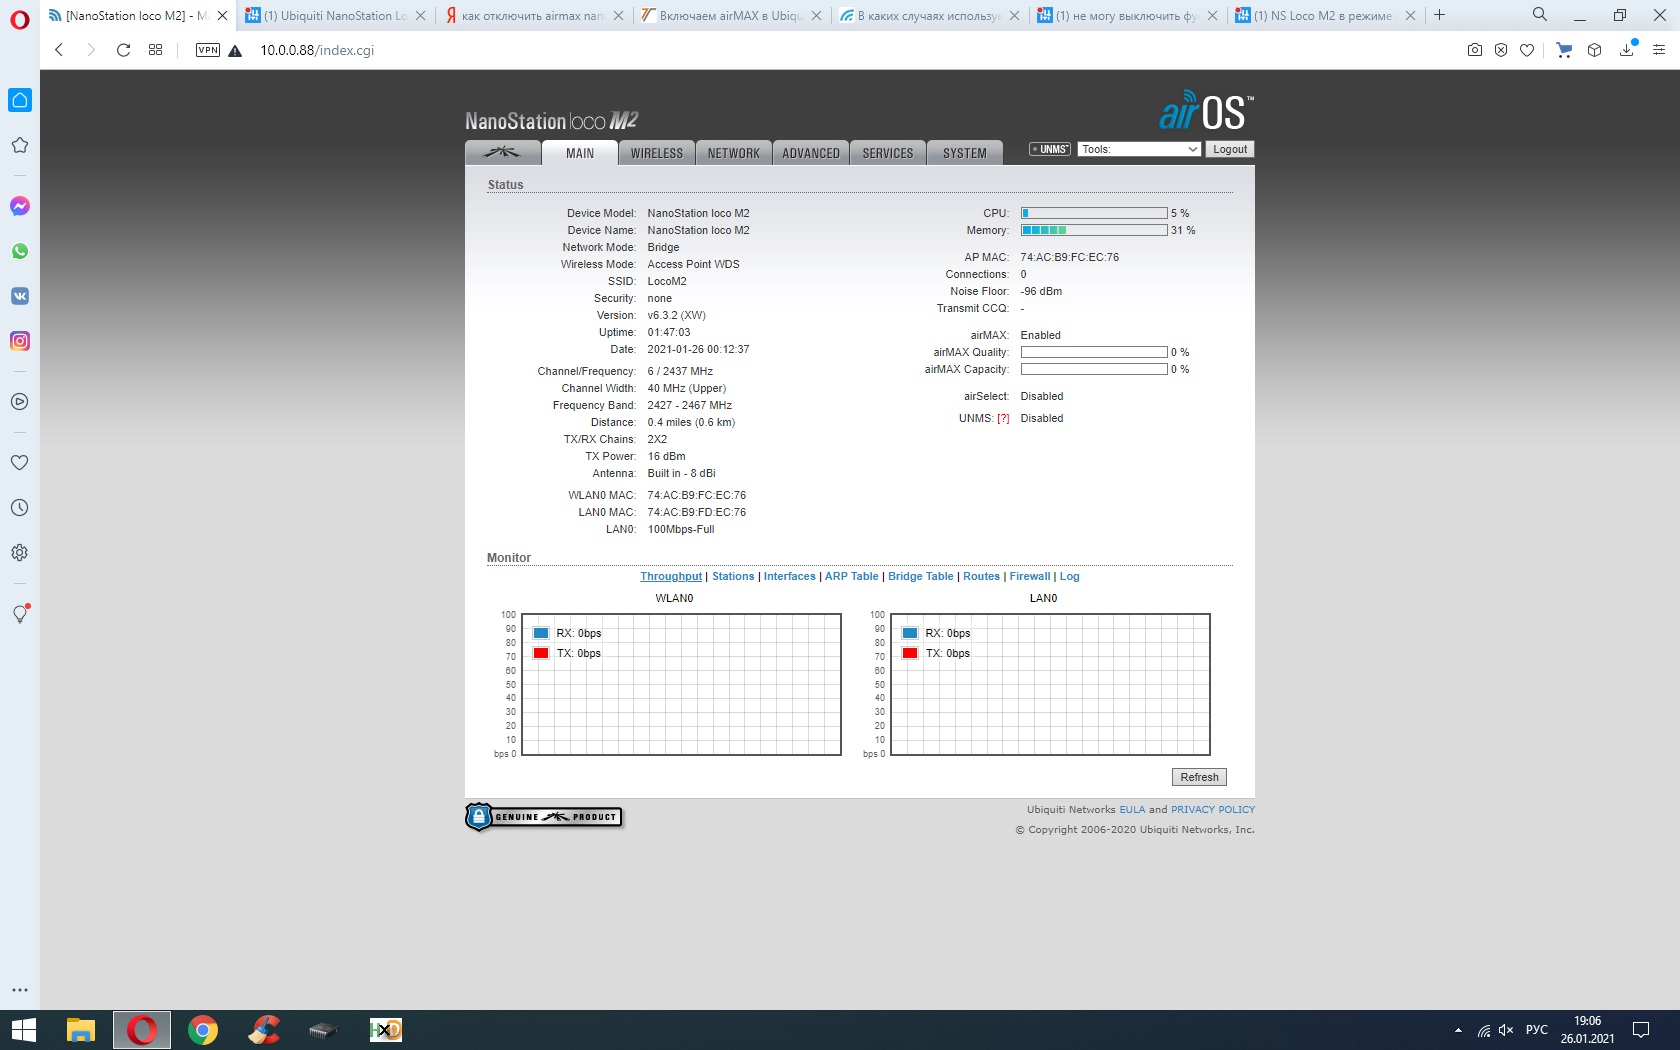The width and height of the screenshot is (1680, 1050).
Task: Expand the Tools dropdown
Action: tap(1139, 149)
